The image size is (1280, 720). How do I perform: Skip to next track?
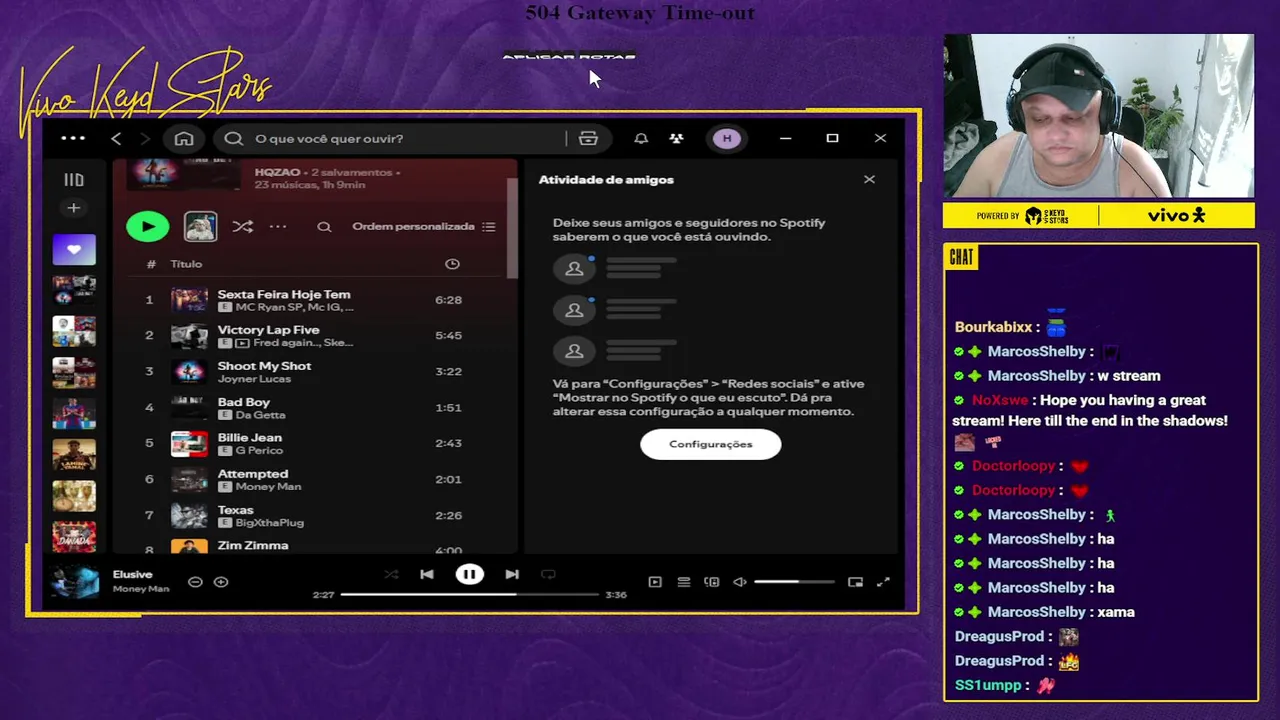pos(512,575)
